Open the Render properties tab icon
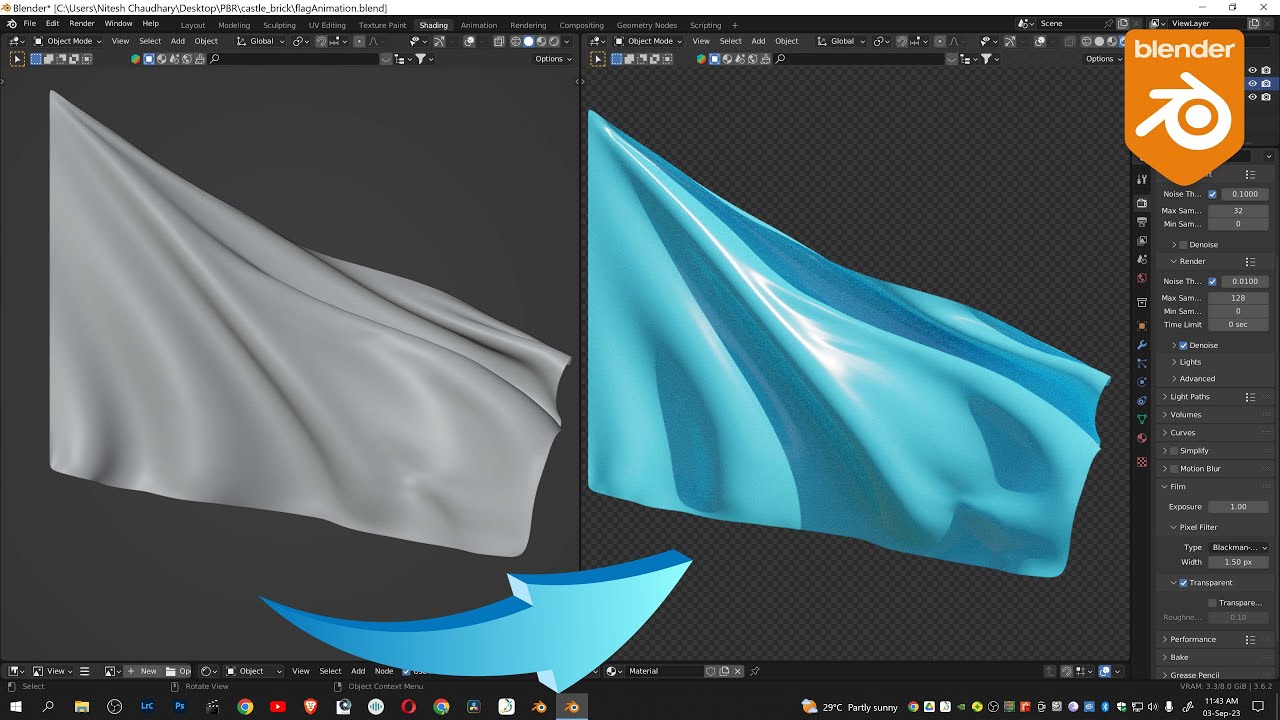 (x=1142, y=203)
